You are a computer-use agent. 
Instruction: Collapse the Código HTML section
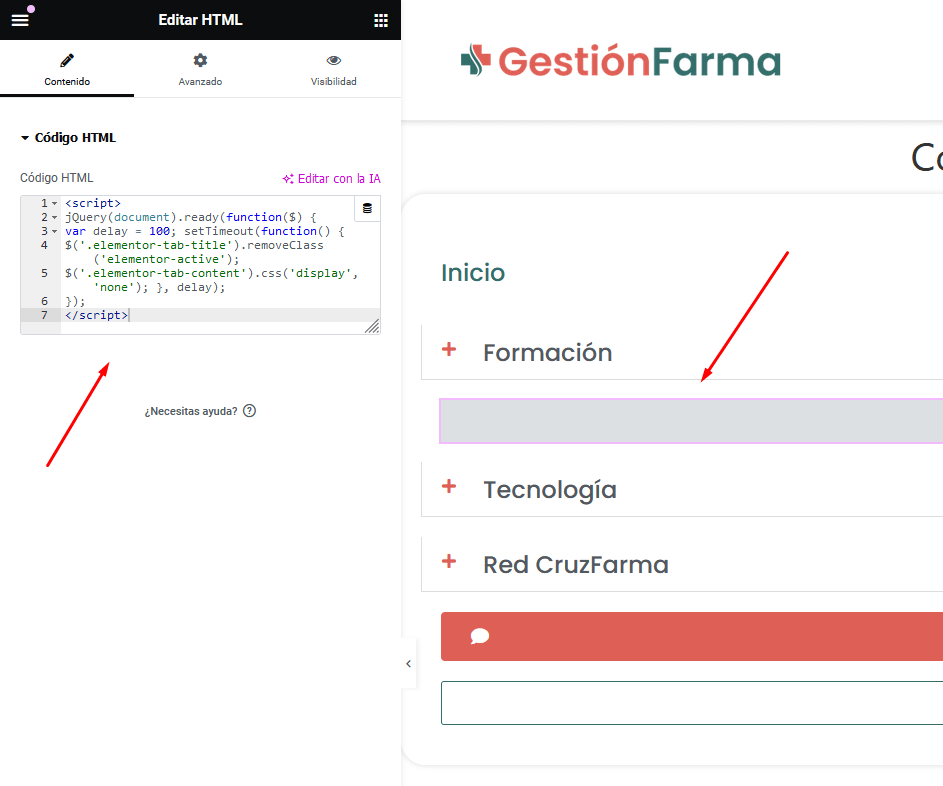[x=68, y=138]
